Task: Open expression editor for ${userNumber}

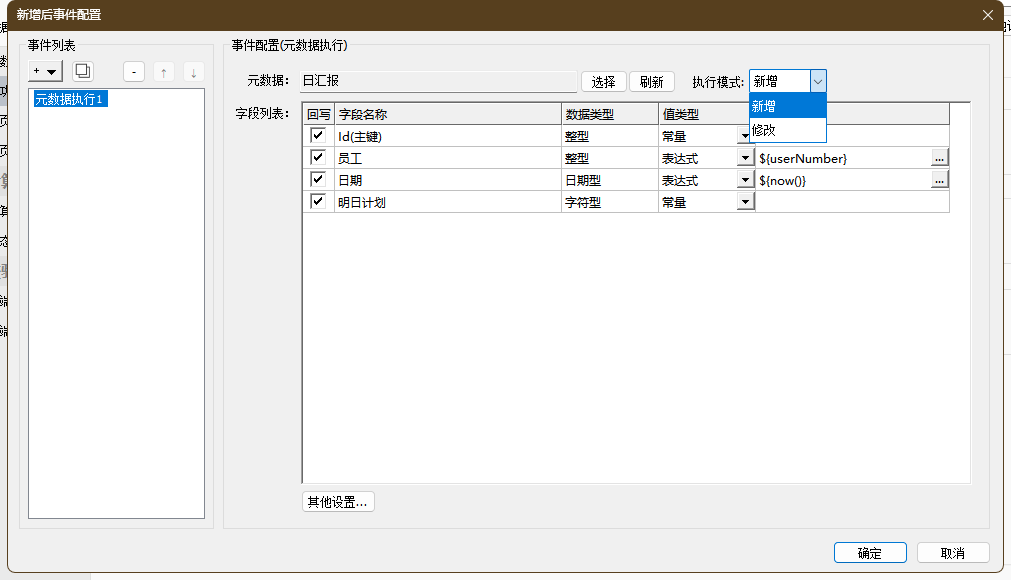Action: [x=938, y=158]
